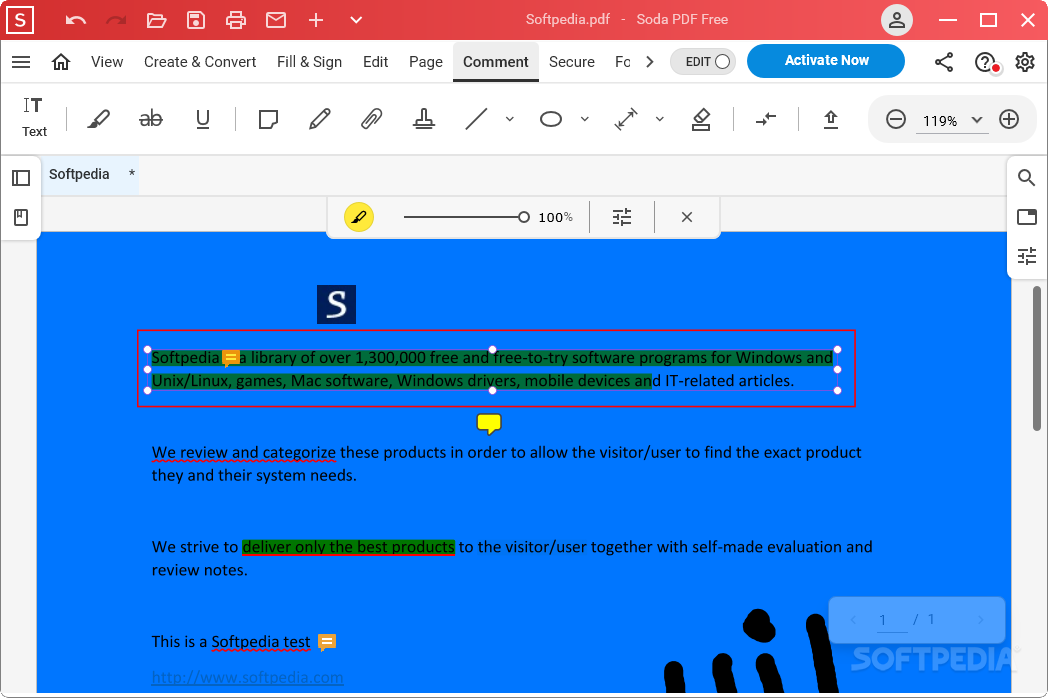
Task: Open the Page tab
Action: [426, 62]
